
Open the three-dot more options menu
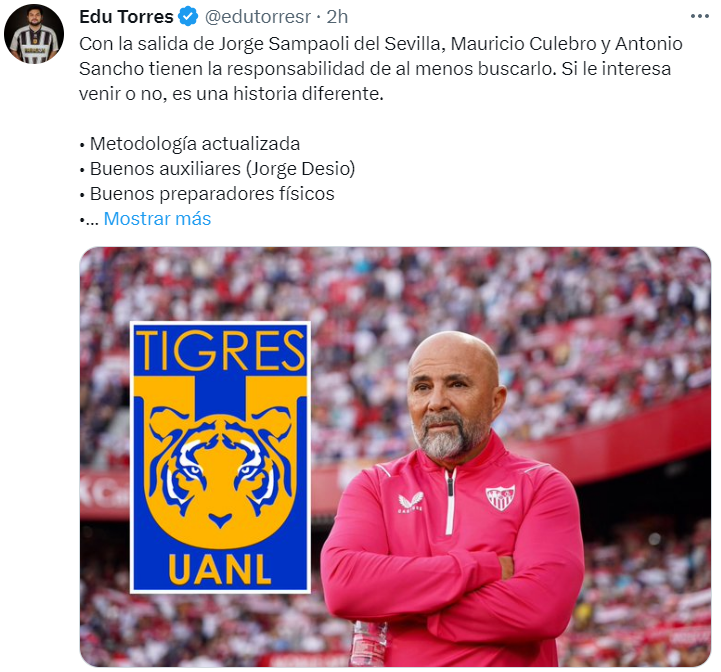(699, 17)
